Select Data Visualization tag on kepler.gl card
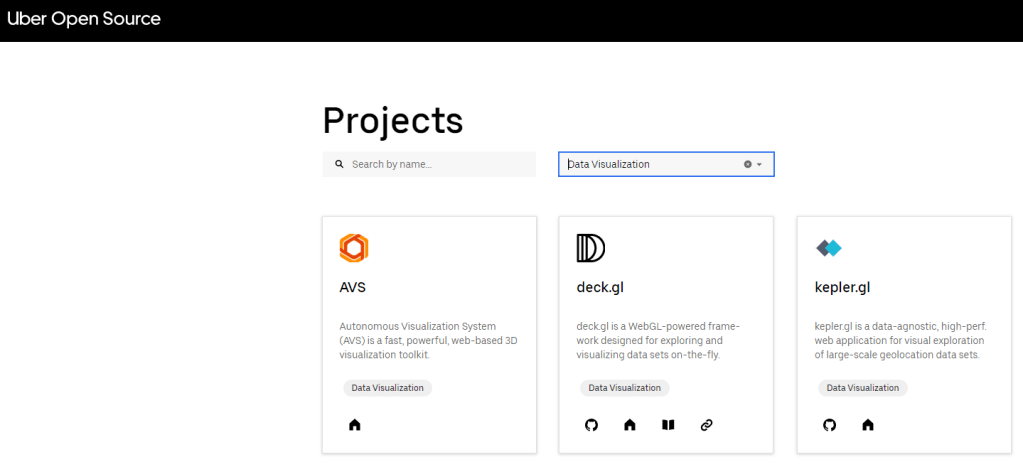 [862, 388]
